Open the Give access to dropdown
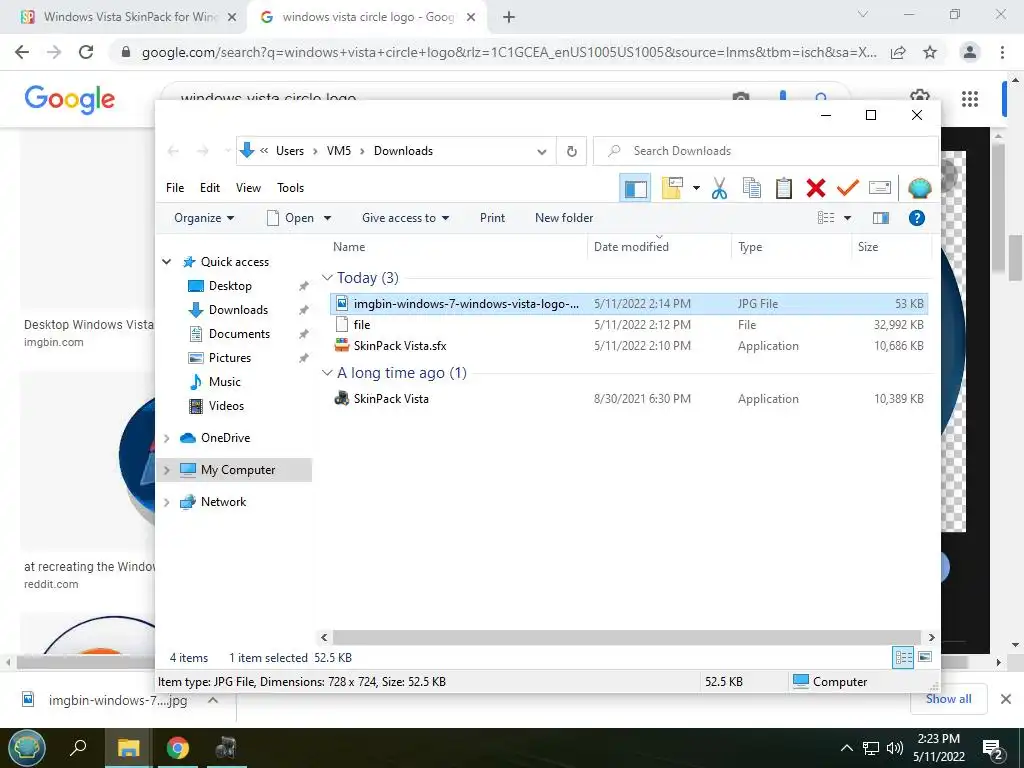This screenshot has width=1024, height=768. pos(406,218)
